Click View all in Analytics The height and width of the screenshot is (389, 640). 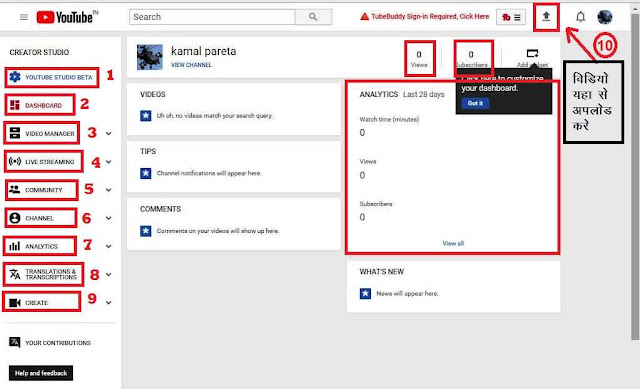[x=453, y=243]
